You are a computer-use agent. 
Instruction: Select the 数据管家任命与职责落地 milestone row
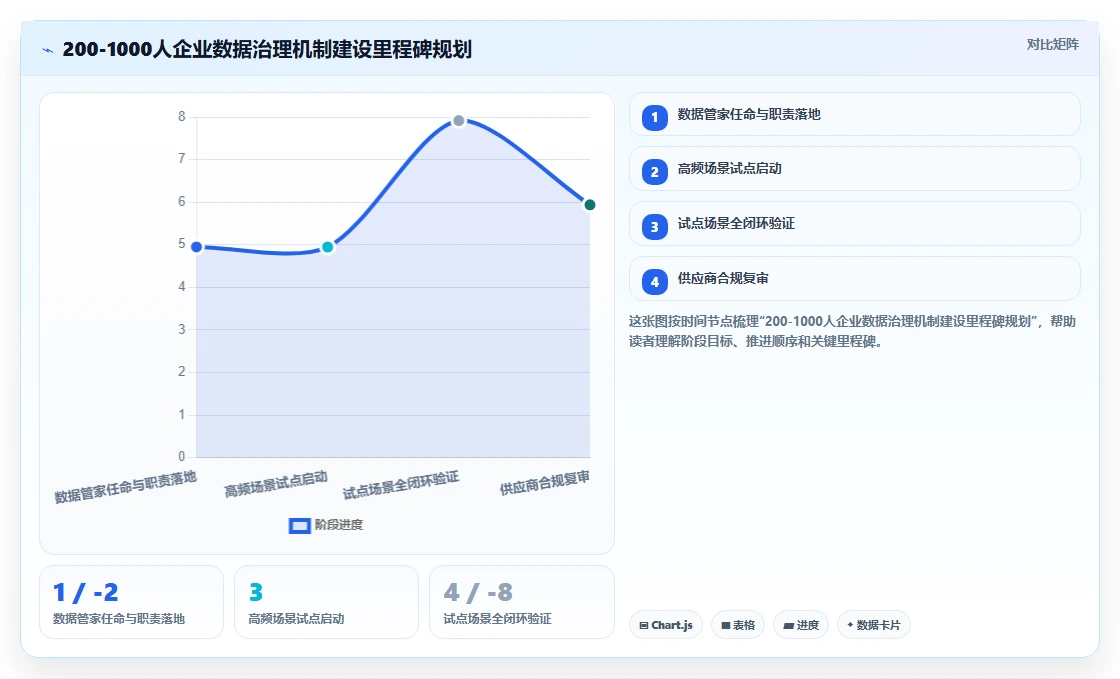click(854, 114)
